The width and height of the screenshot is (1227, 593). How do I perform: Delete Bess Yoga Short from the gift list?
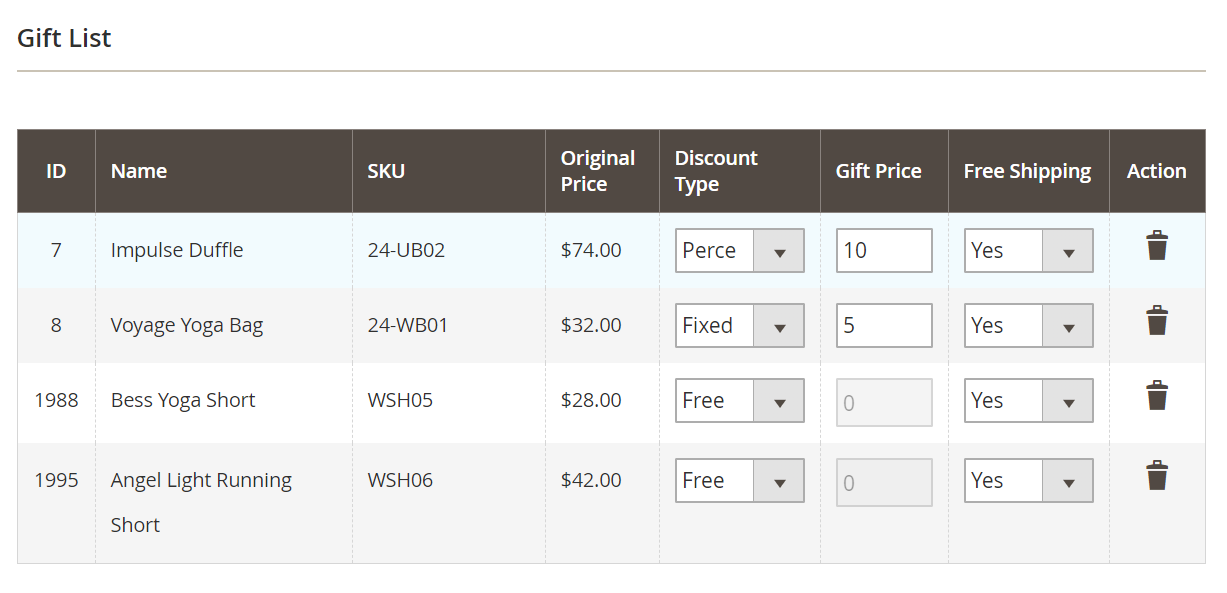coord(1157,393)
